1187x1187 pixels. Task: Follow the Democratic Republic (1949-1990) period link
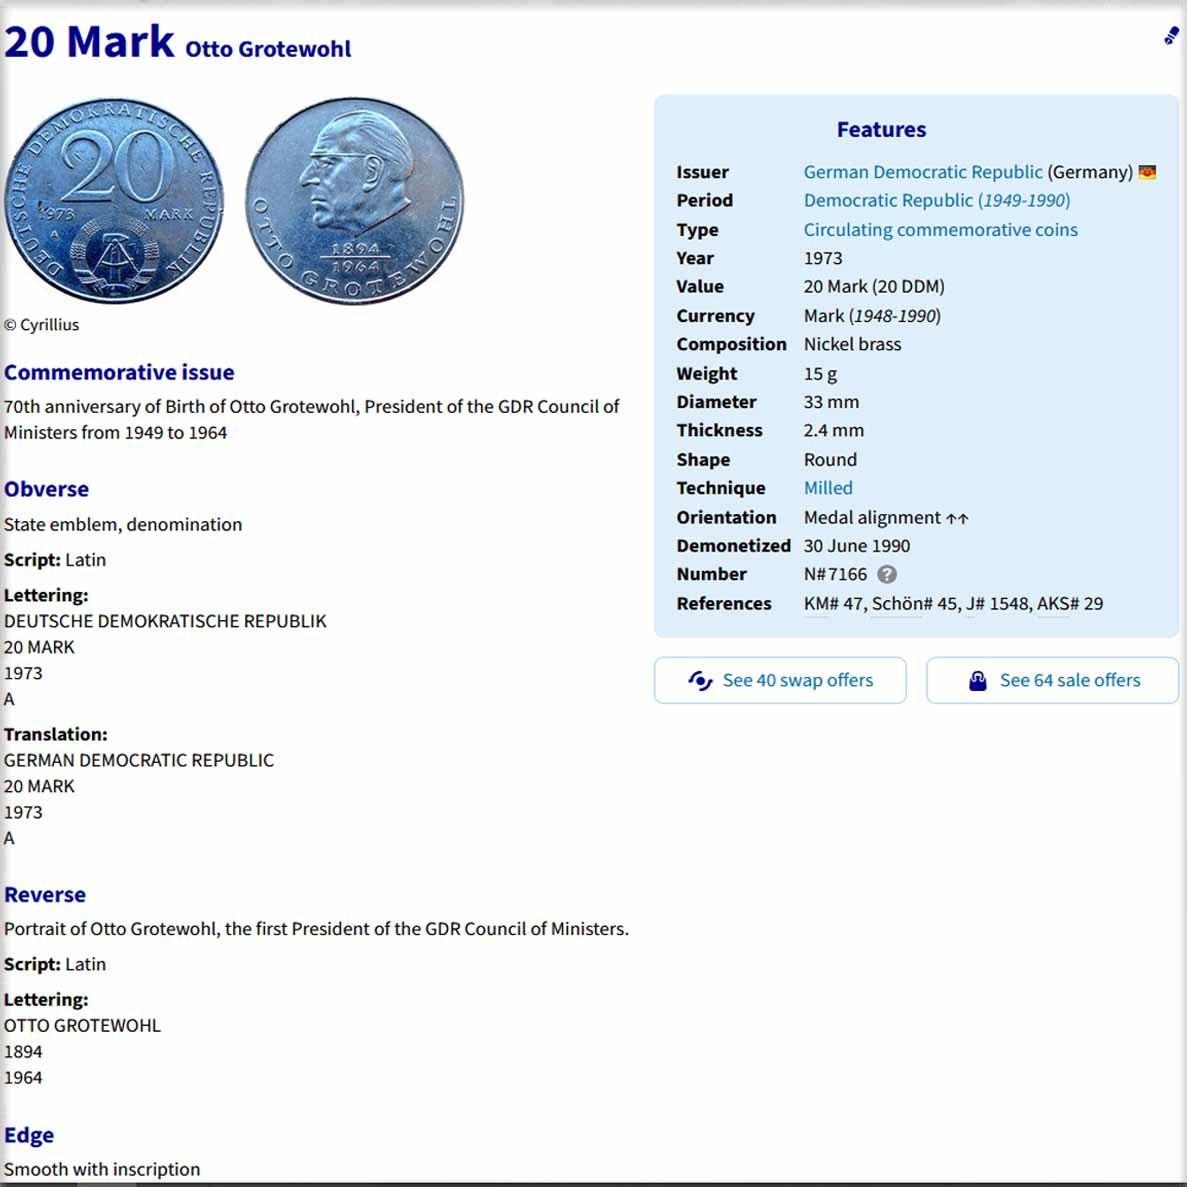936,200
